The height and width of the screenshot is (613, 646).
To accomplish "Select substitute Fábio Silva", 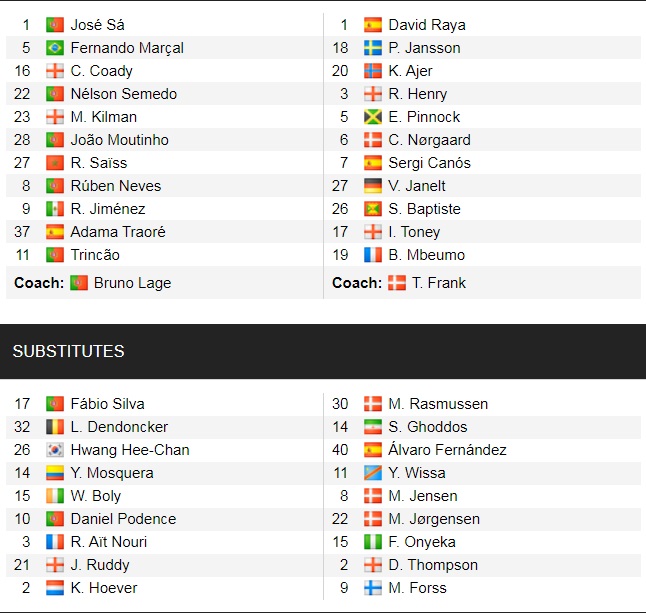I will tap(107, 404).
